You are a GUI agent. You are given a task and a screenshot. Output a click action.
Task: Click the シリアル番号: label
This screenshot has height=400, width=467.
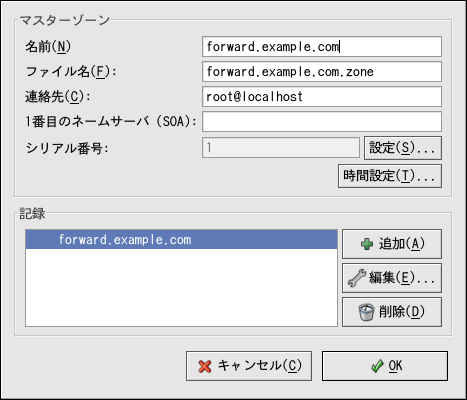[67, 148]
